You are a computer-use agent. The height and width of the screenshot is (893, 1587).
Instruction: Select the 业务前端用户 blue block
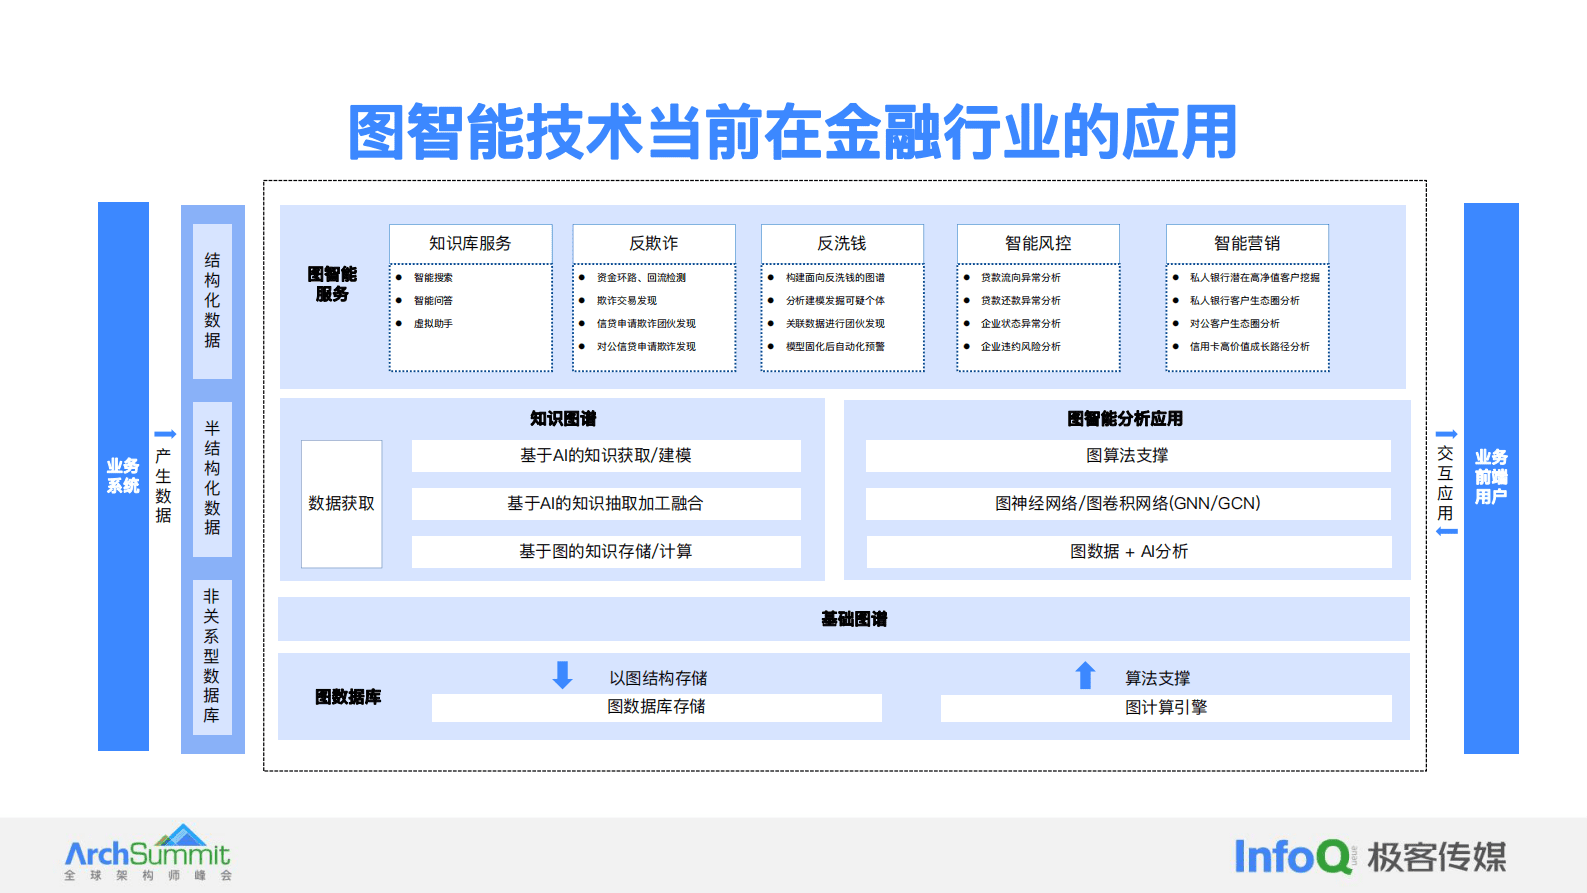(x=1491, y=478)
